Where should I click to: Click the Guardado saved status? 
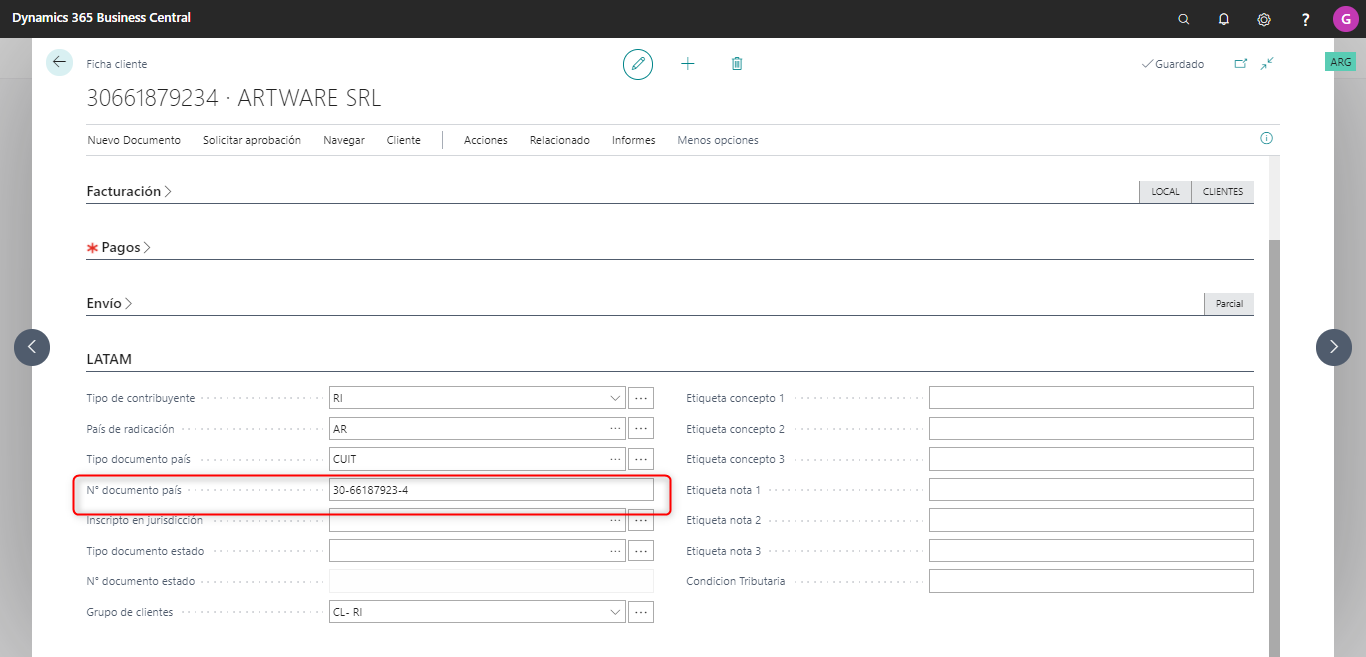[1173, 64]
